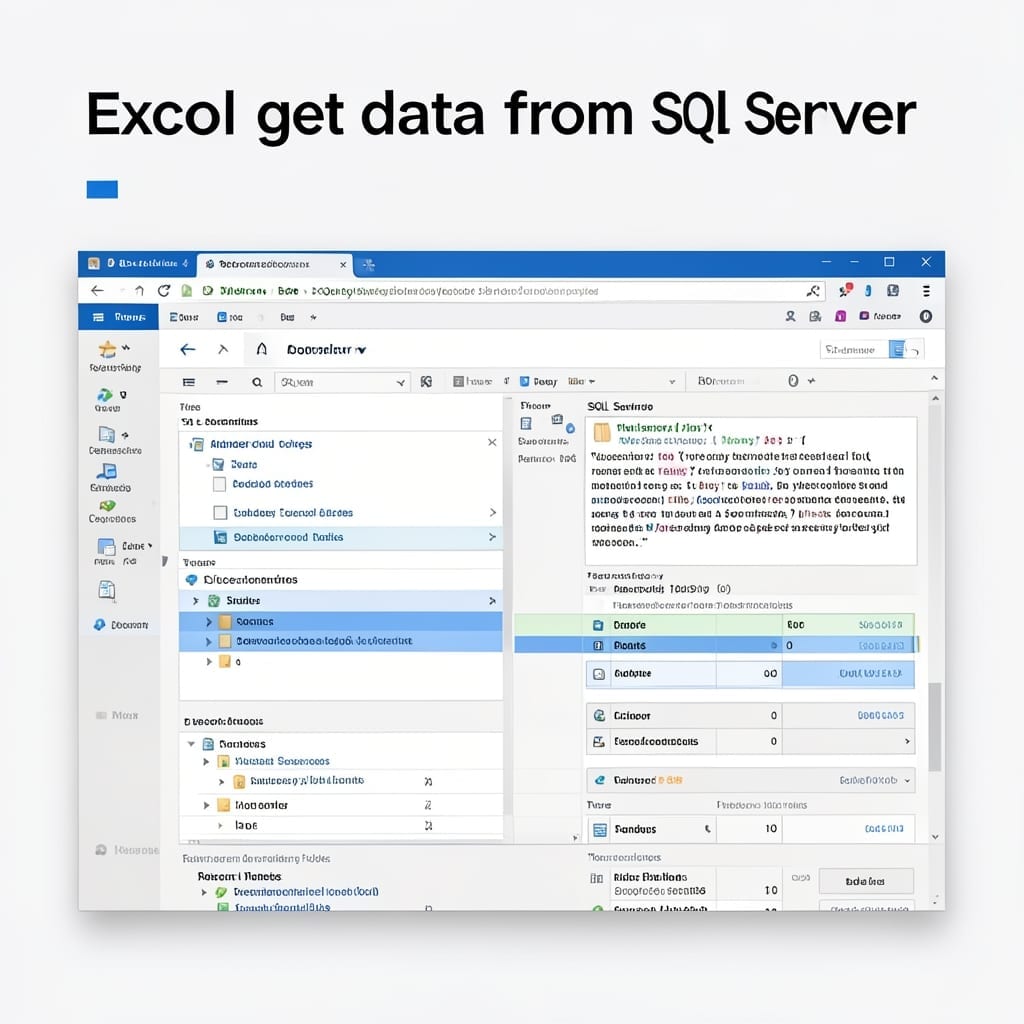Click the blue in-page back arrow
This screenshot has width=1024, height=1024.
[188, 349]
